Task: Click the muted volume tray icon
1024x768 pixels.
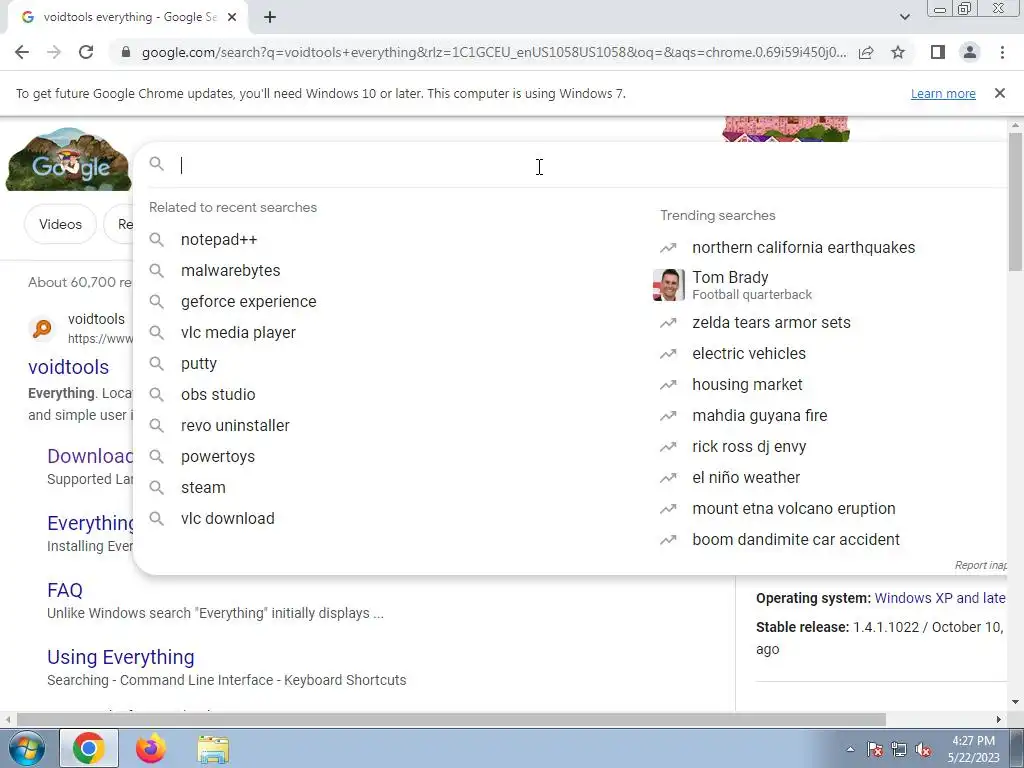Action: point(923,749)
